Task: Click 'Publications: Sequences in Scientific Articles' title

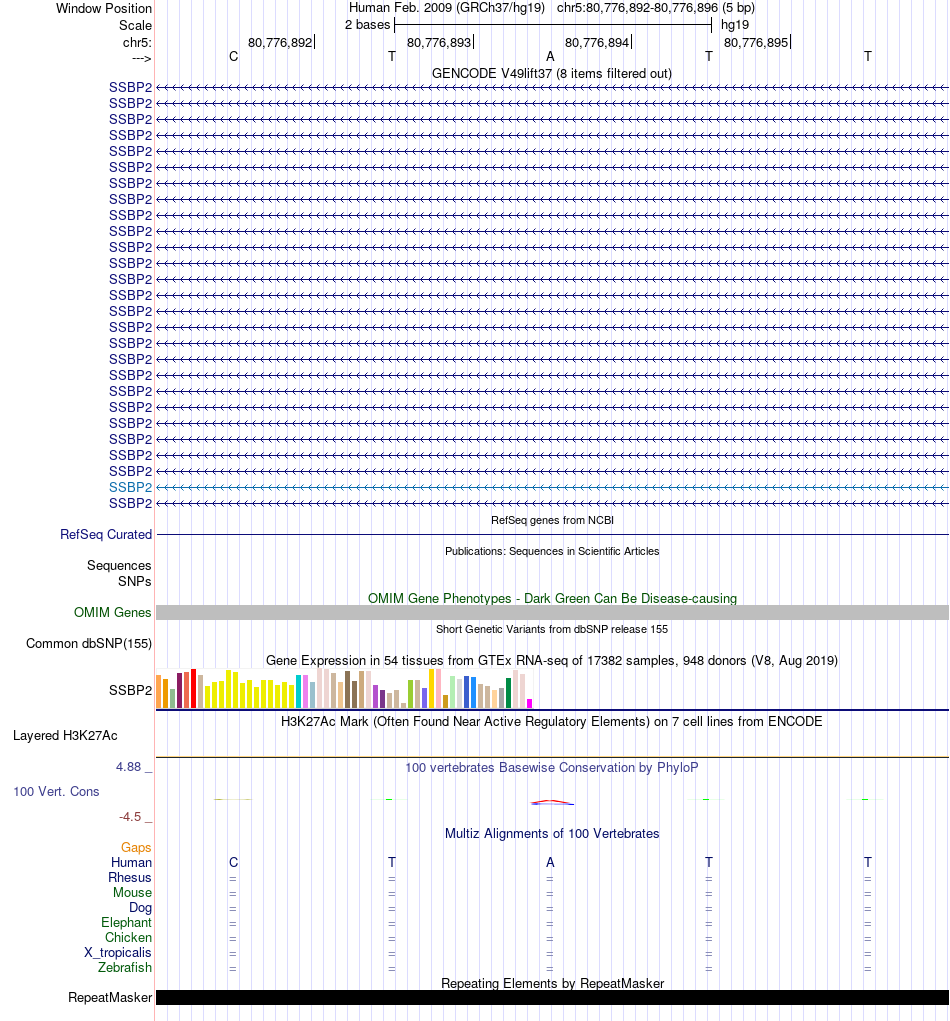Action: click(552, 552)
